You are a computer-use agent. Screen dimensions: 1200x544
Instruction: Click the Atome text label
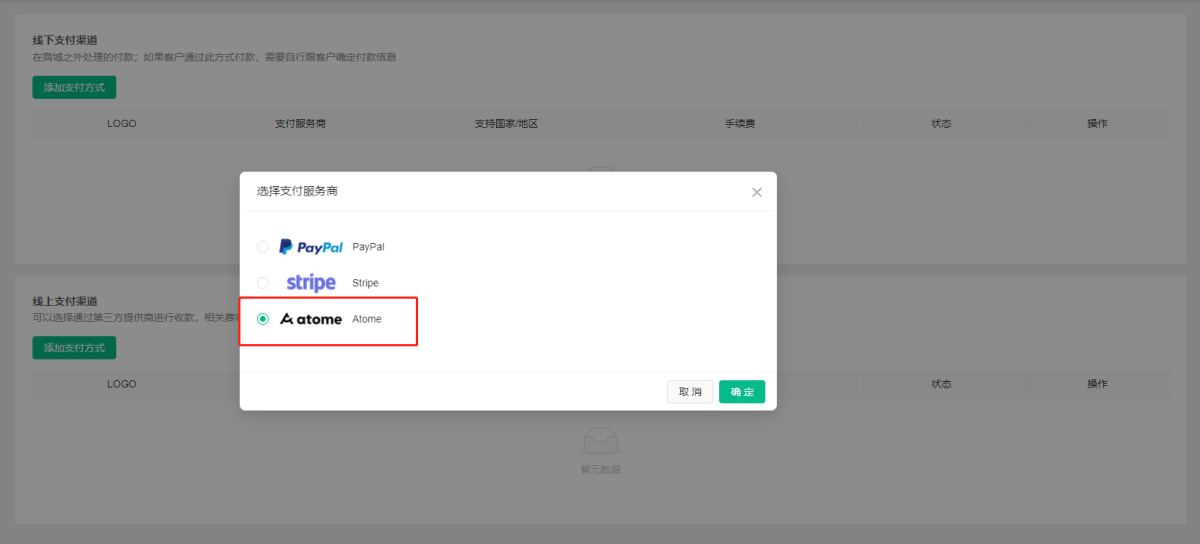pos(367,319)
